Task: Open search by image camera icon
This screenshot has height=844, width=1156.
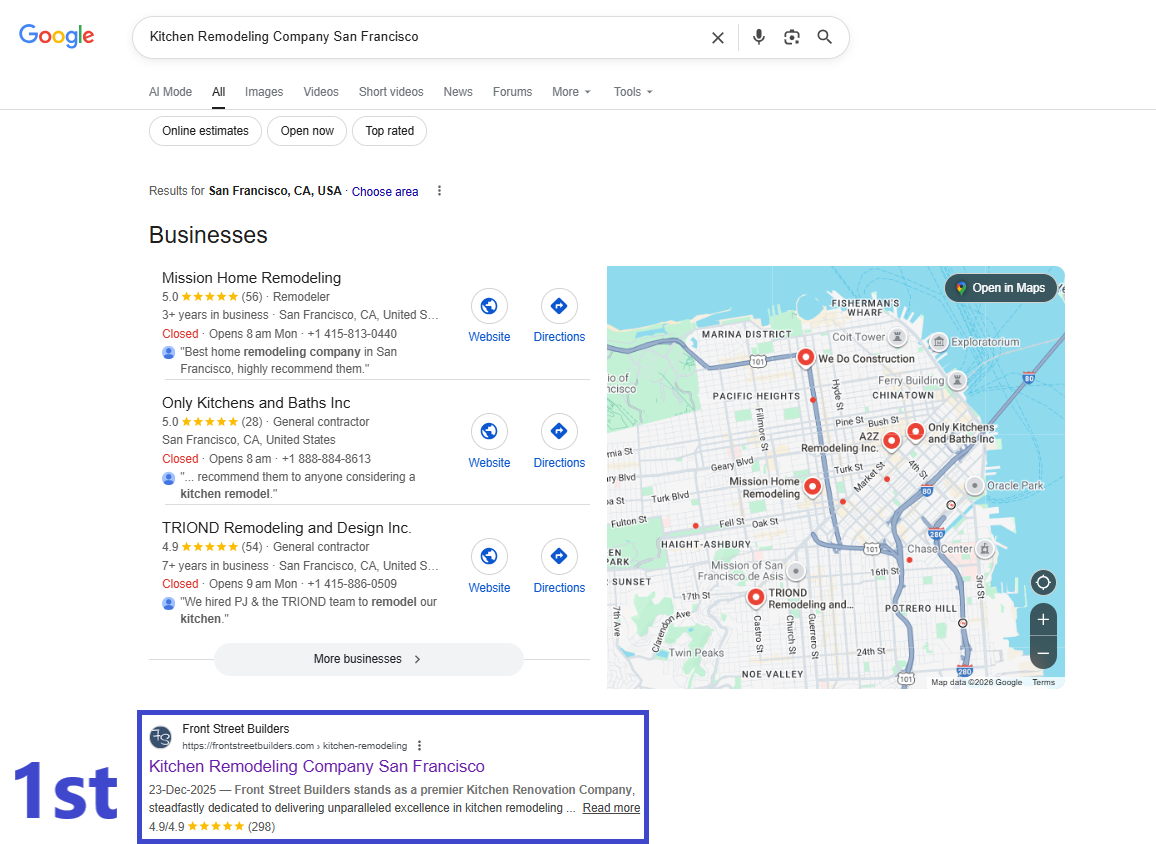Action: tap(792, 37)
